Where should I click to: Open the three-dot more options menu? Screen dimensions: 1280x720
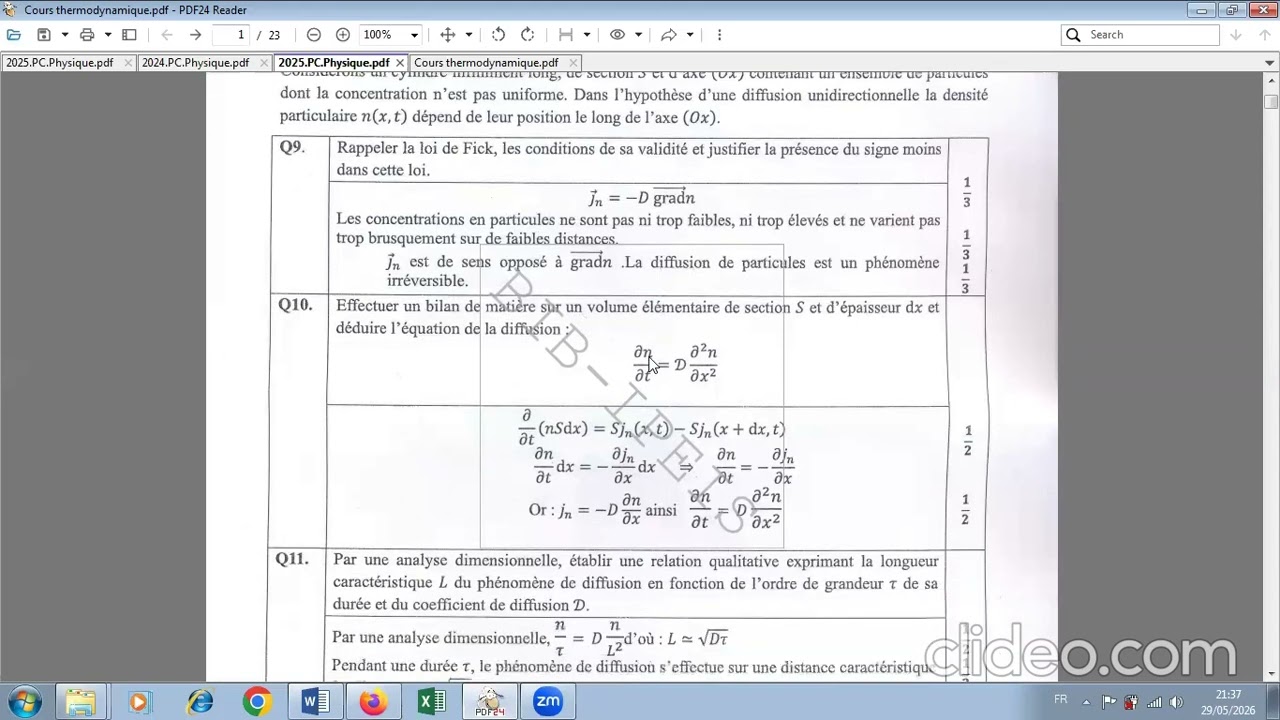tap(719, 35)
